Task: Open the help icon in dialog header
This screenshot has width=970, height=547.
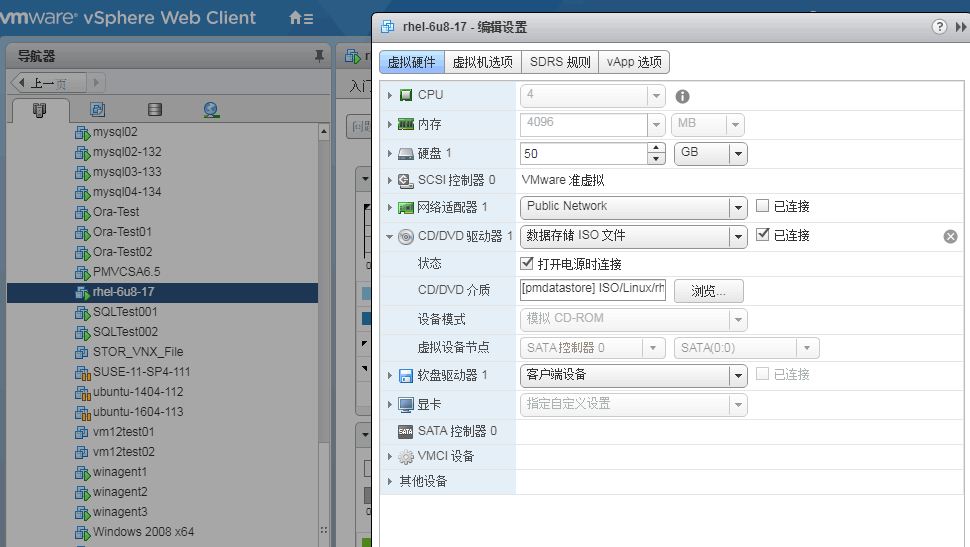Action: 939,27
